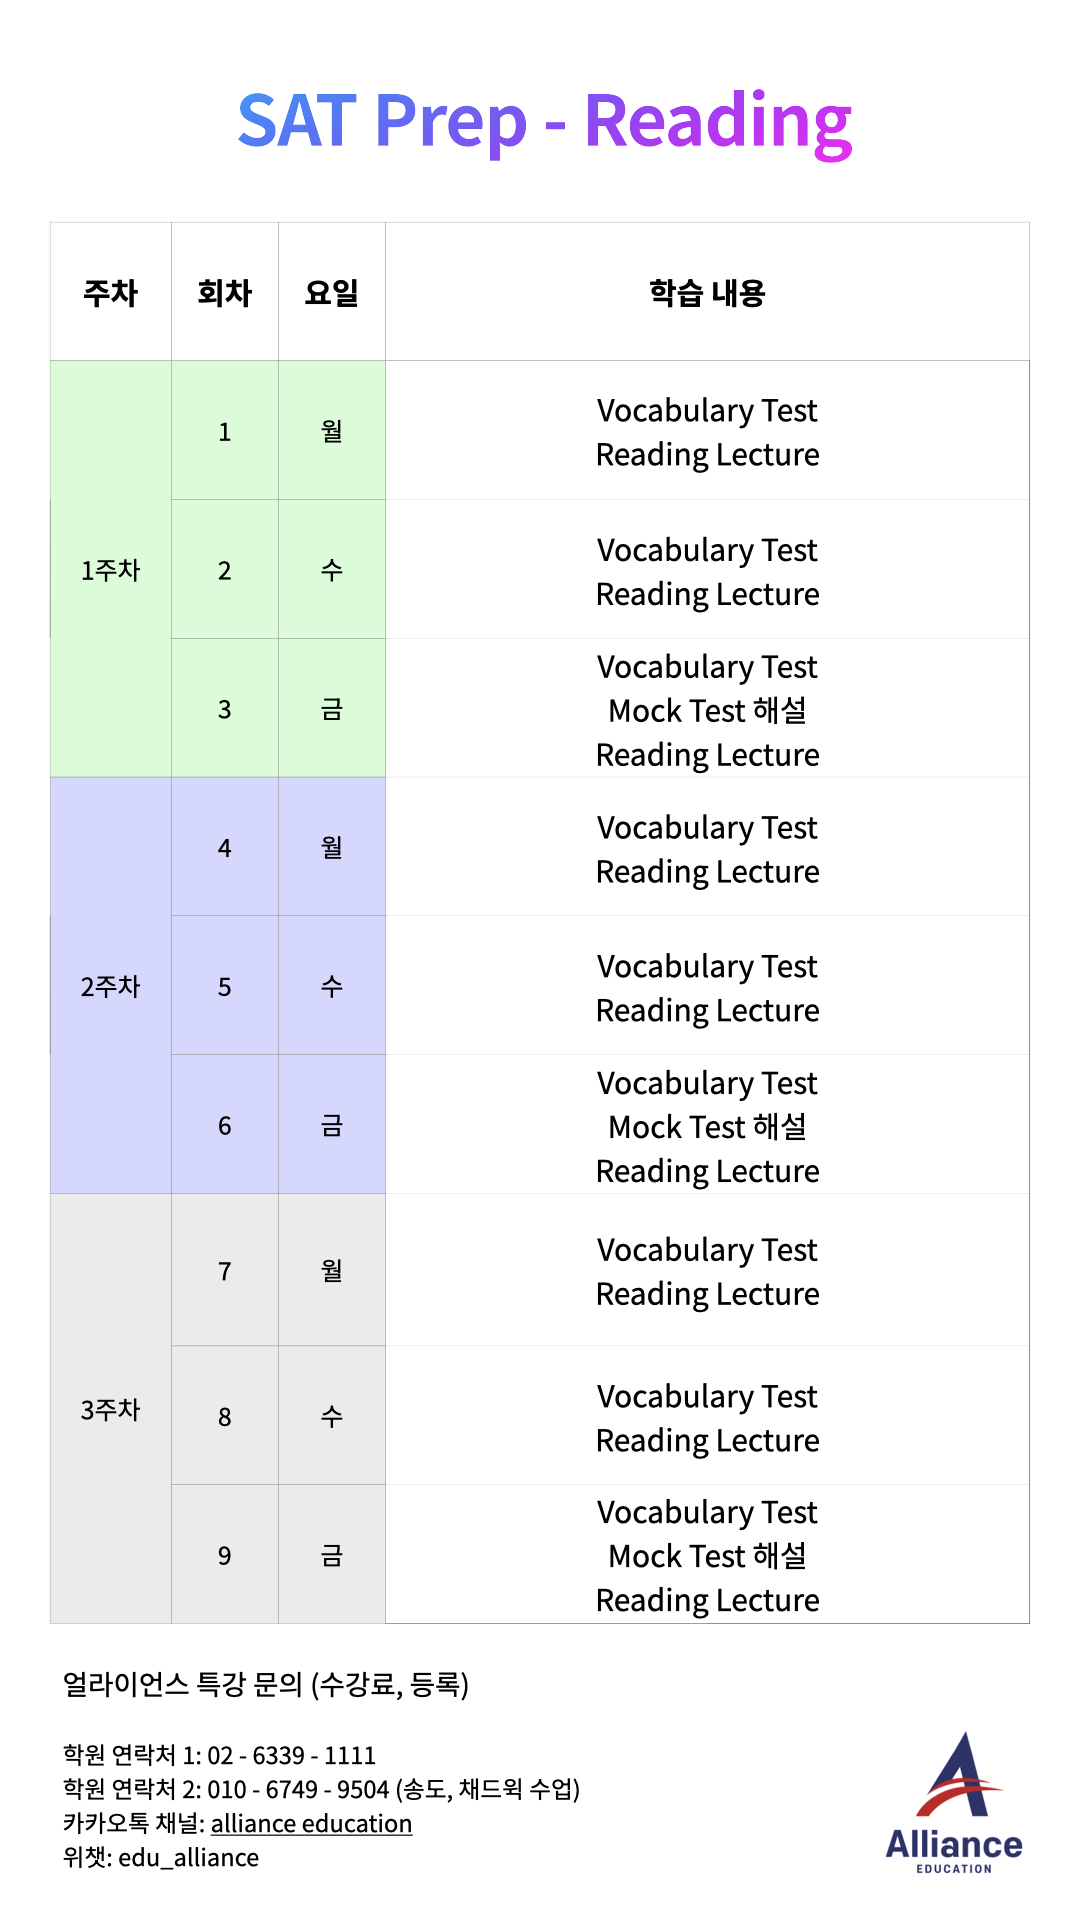Select session number 1 cell
This screenshot has width=1080, height=1920.
224,431
